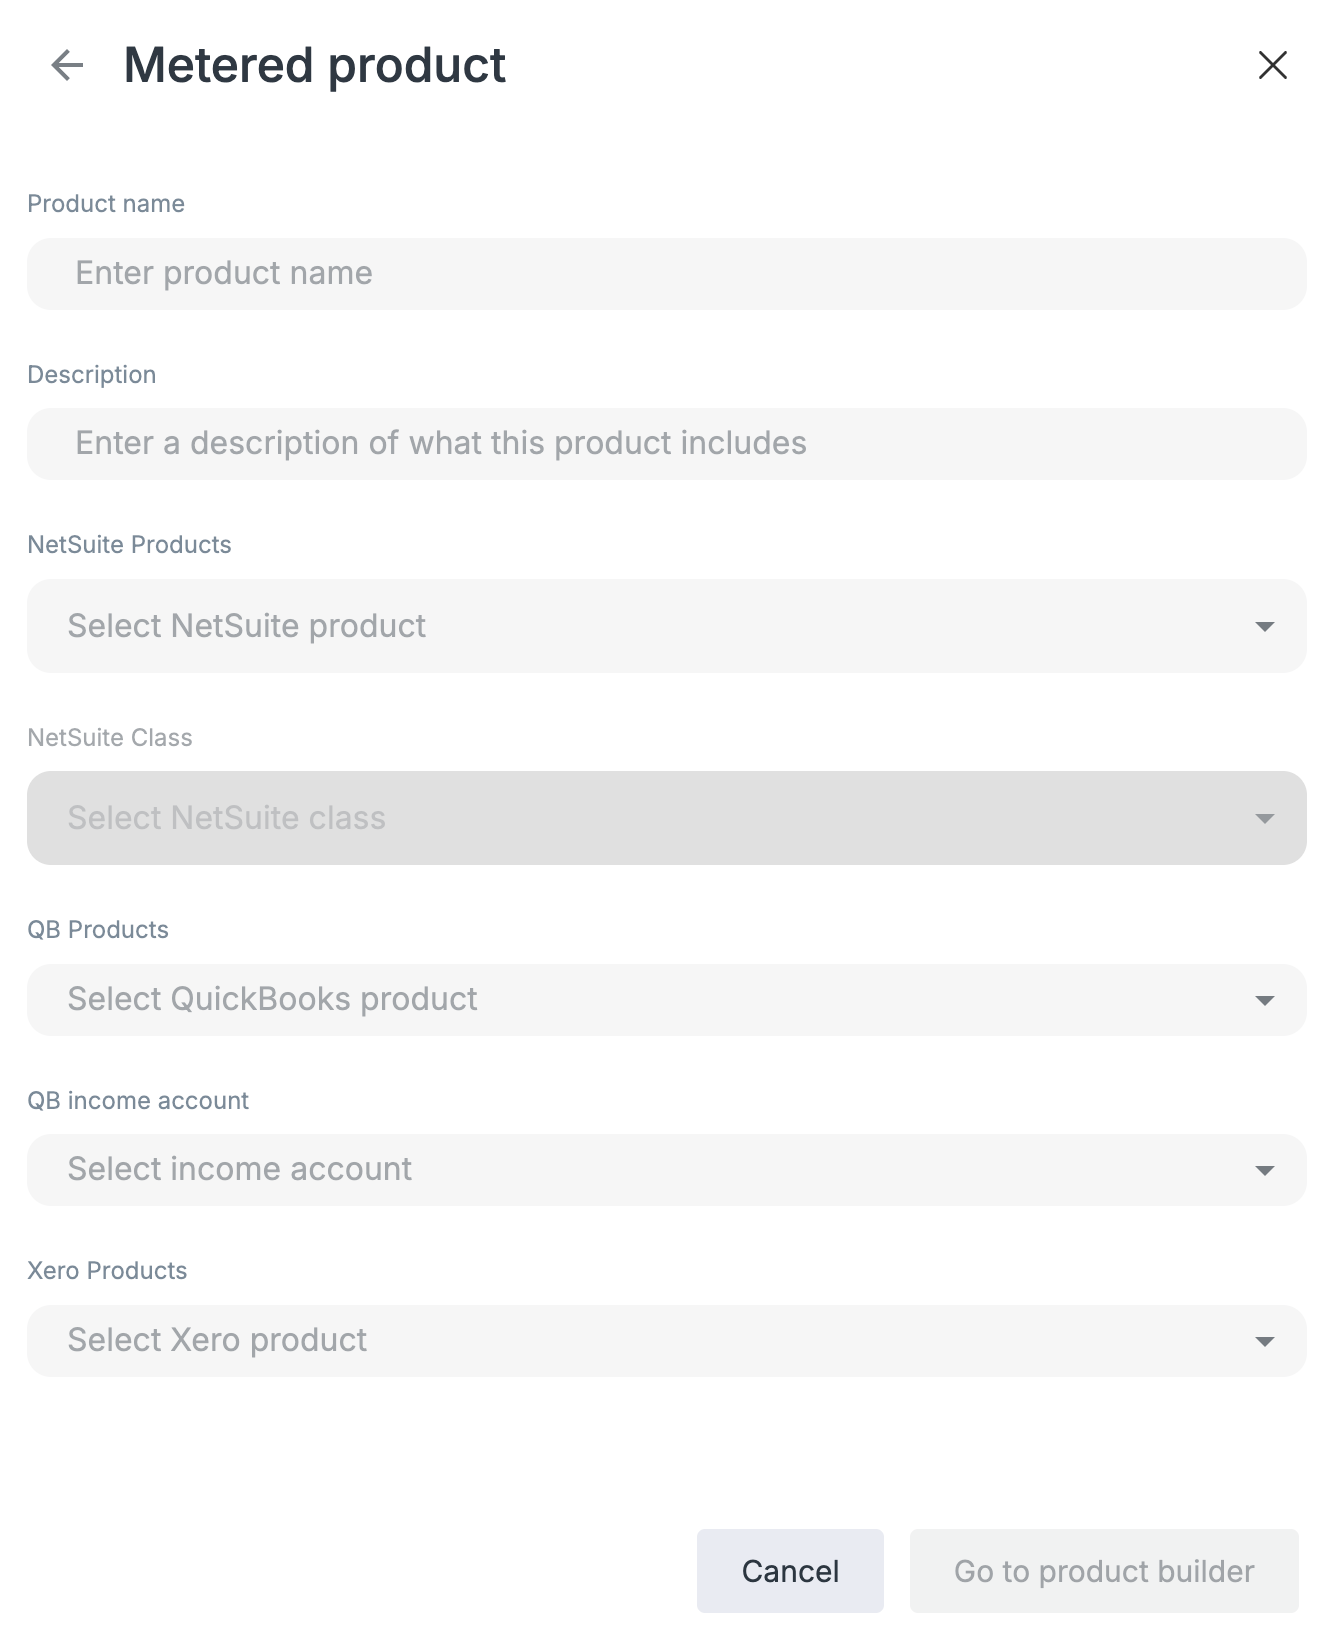Expand the Select QuickBooks product dropdown

[666, 1000]
